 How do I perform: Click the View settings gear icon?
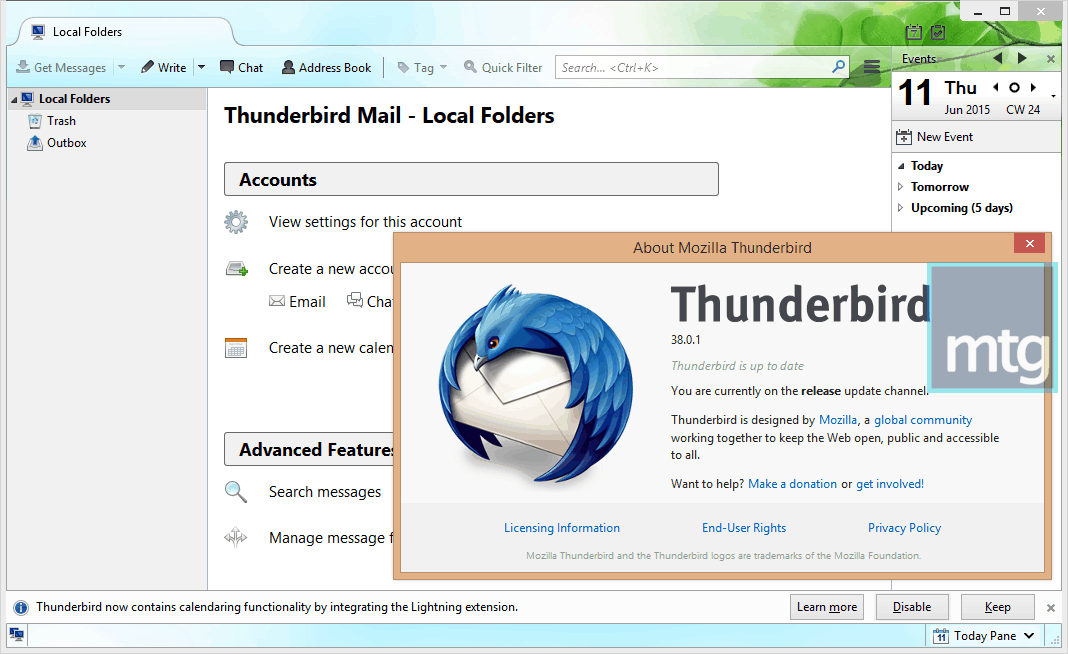point(236,222)
